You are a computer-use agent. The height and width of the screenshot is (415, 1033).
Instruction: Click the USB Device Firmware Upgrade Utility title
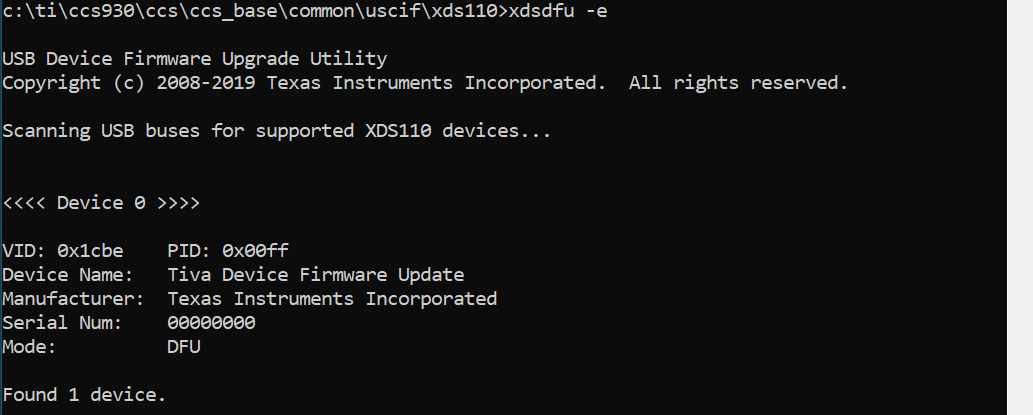point(195,59)
